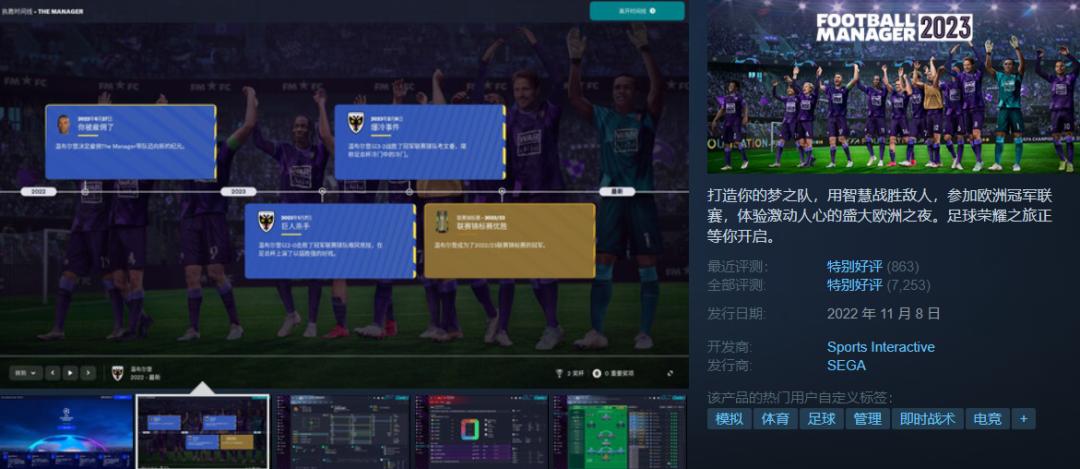Click the 即时战术 tag
The image size is (1080, 469).
tap(928, 419)
